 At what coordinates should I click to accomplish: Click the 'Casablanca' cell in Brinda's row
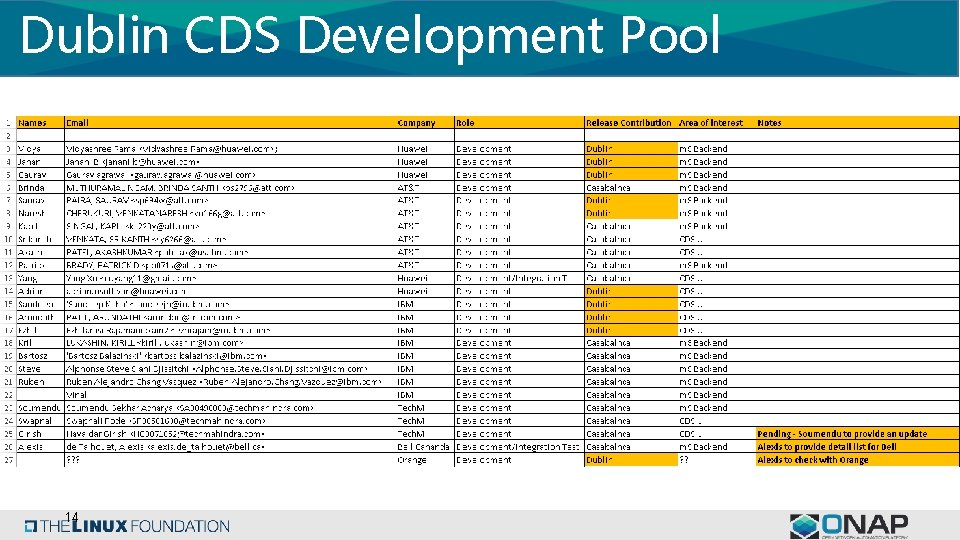(608, 187)
